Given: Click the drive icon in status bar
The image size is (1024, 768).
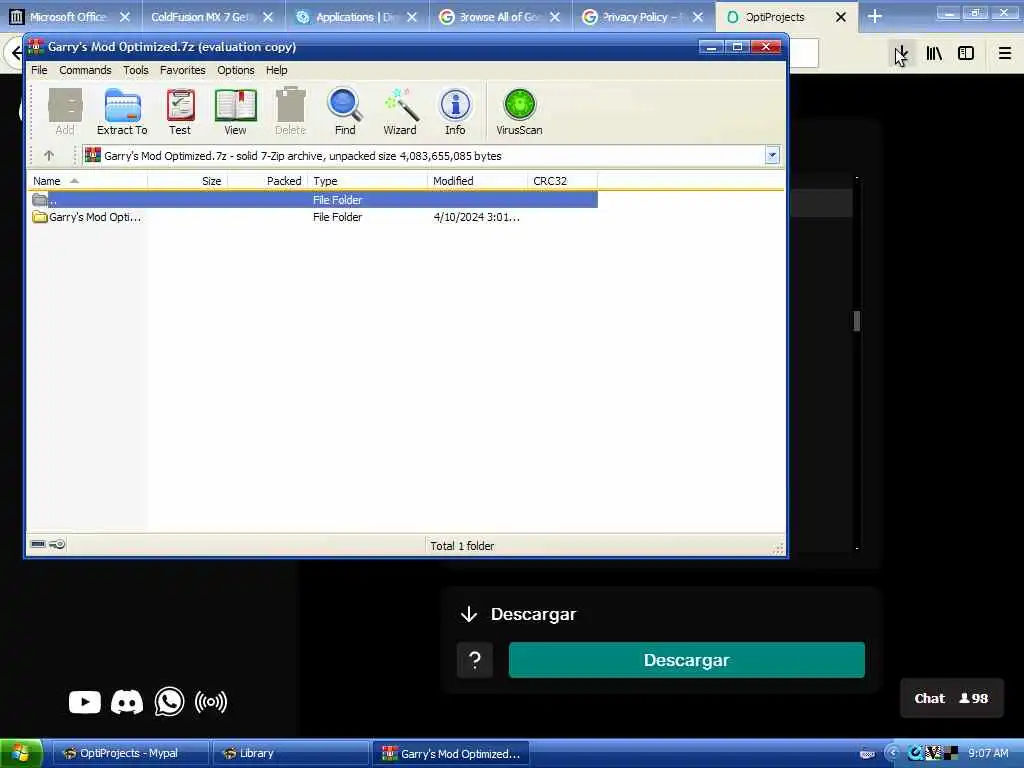Looking at the screenshot, I should (38, 544).
